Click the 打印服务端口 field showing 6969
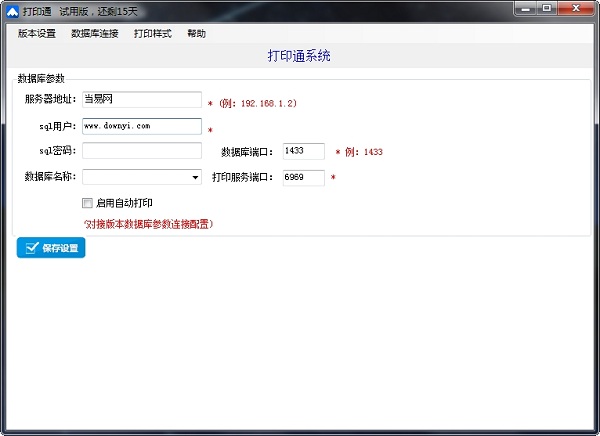The height and width of the screenshot is (436, 600). 303,178
